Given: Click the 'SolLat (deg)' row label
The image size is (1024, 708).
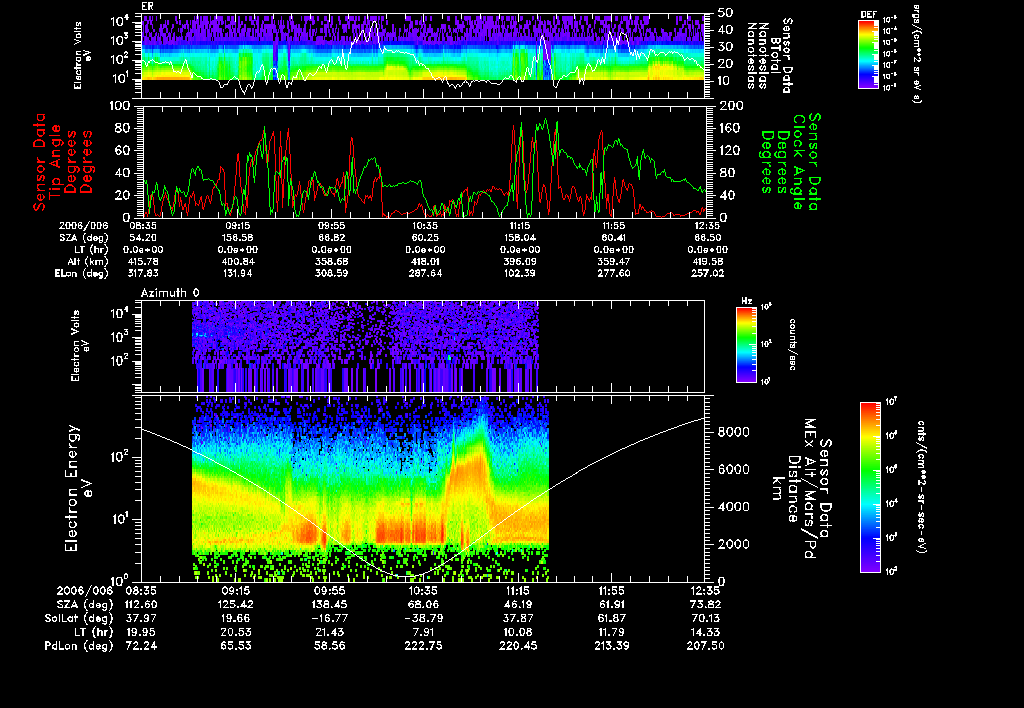Looking at the screenshot, I should 78,618.
